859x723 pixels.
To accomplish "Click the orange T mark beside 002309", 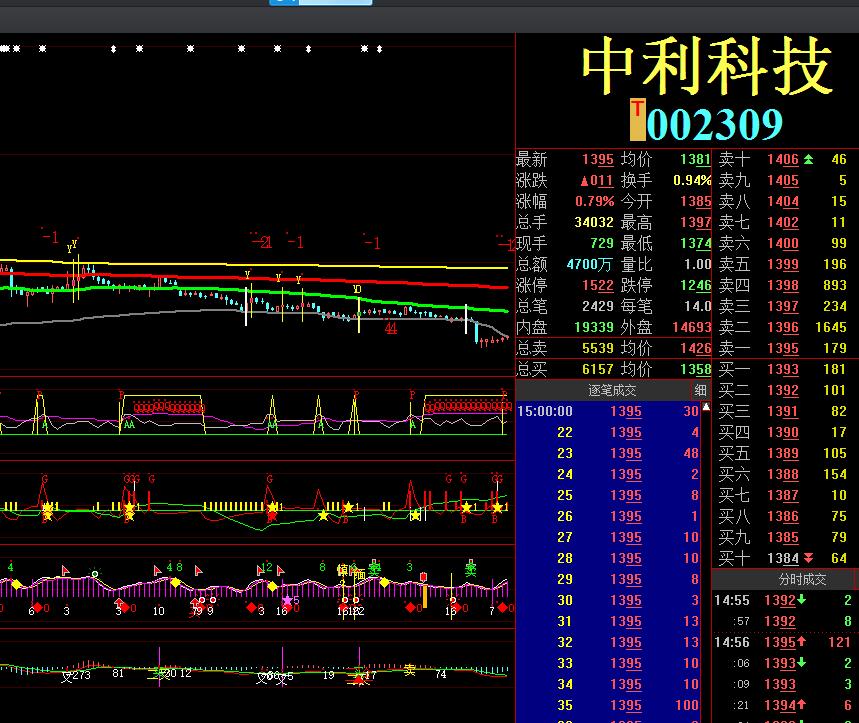I will [x=637, y=120].
